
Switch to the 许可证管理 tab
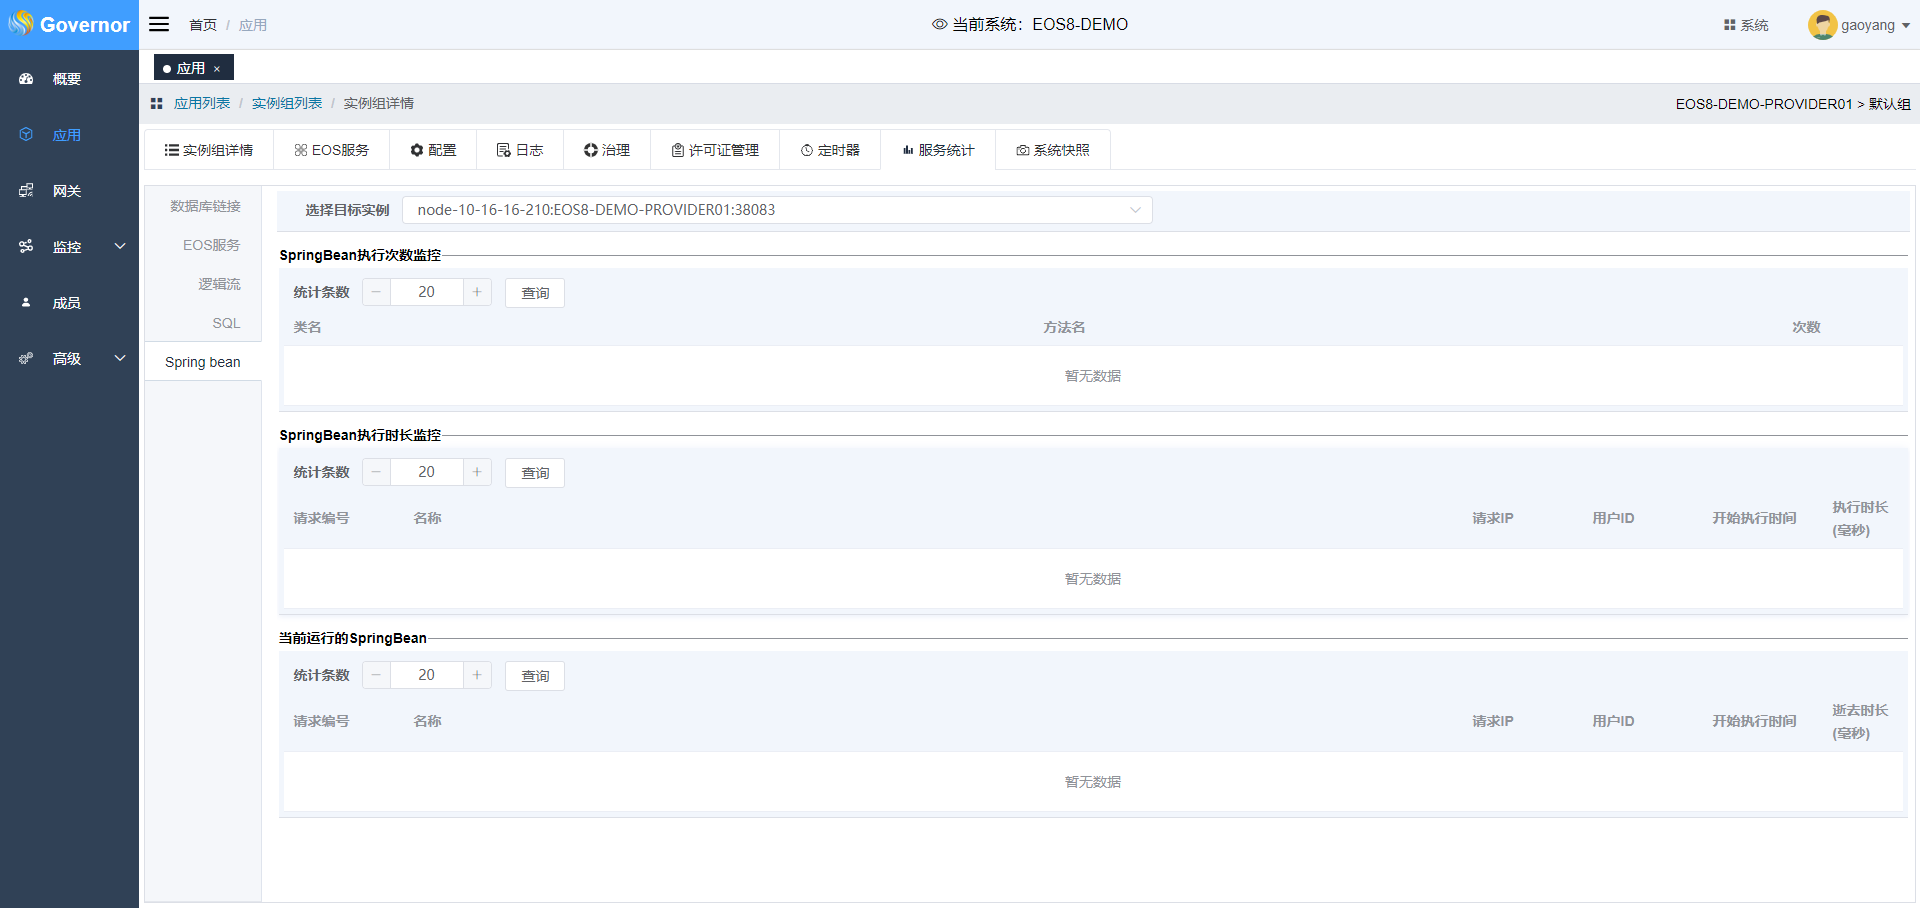715,150
